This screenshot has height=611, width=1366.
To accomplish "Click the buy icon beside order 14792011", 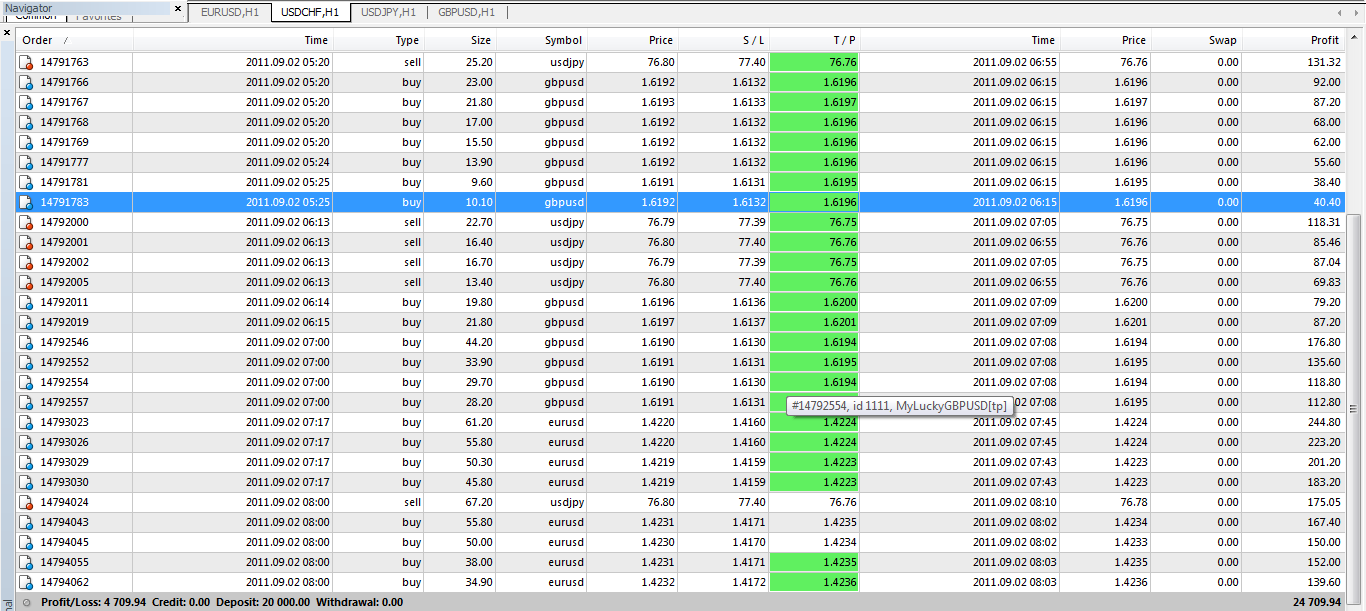I will tap(27, 302).
